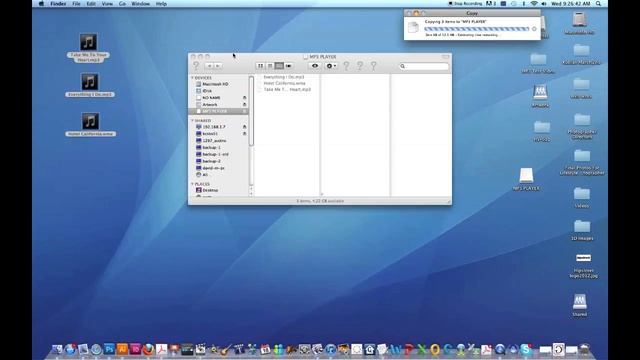This screenshot has height=360, width=640.
Task: Open the Trash in the Dock
Action: (585, 349)
